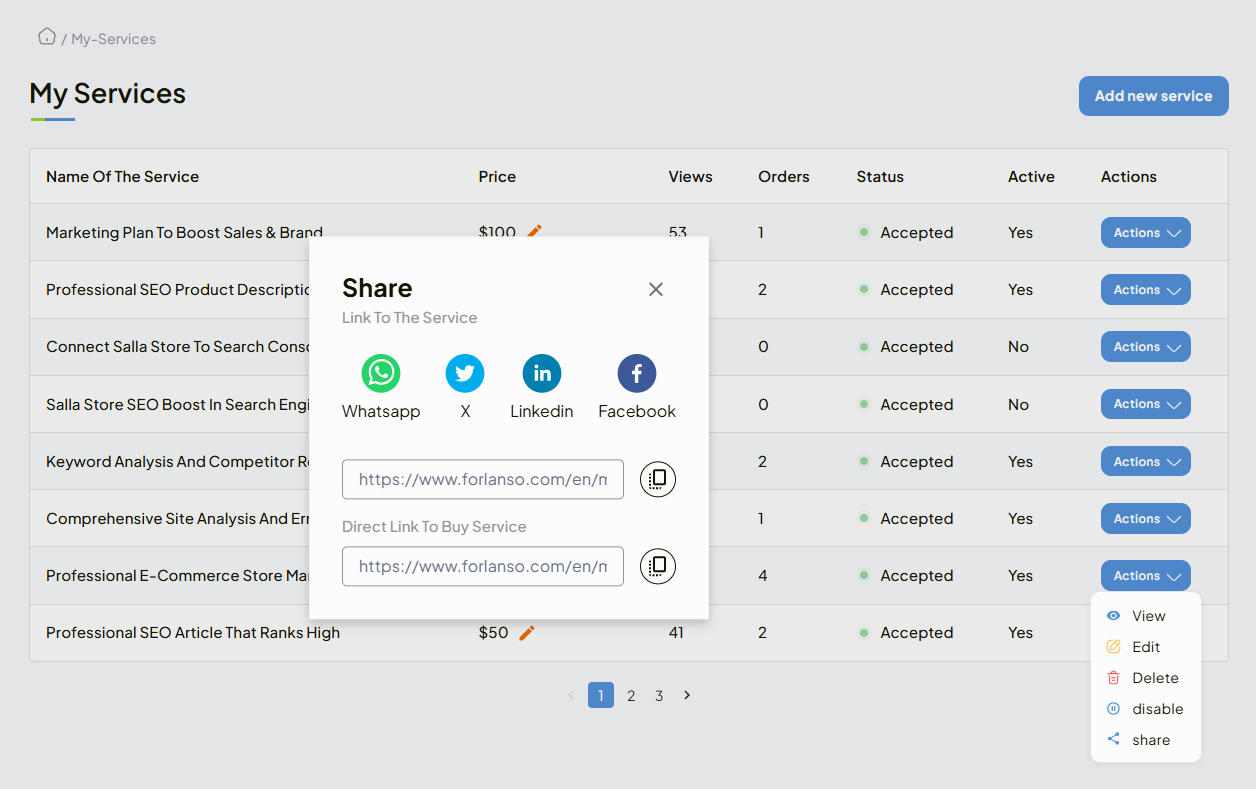
Task: Click the Link To The Service URL field
Action: (x=482, y=479)
